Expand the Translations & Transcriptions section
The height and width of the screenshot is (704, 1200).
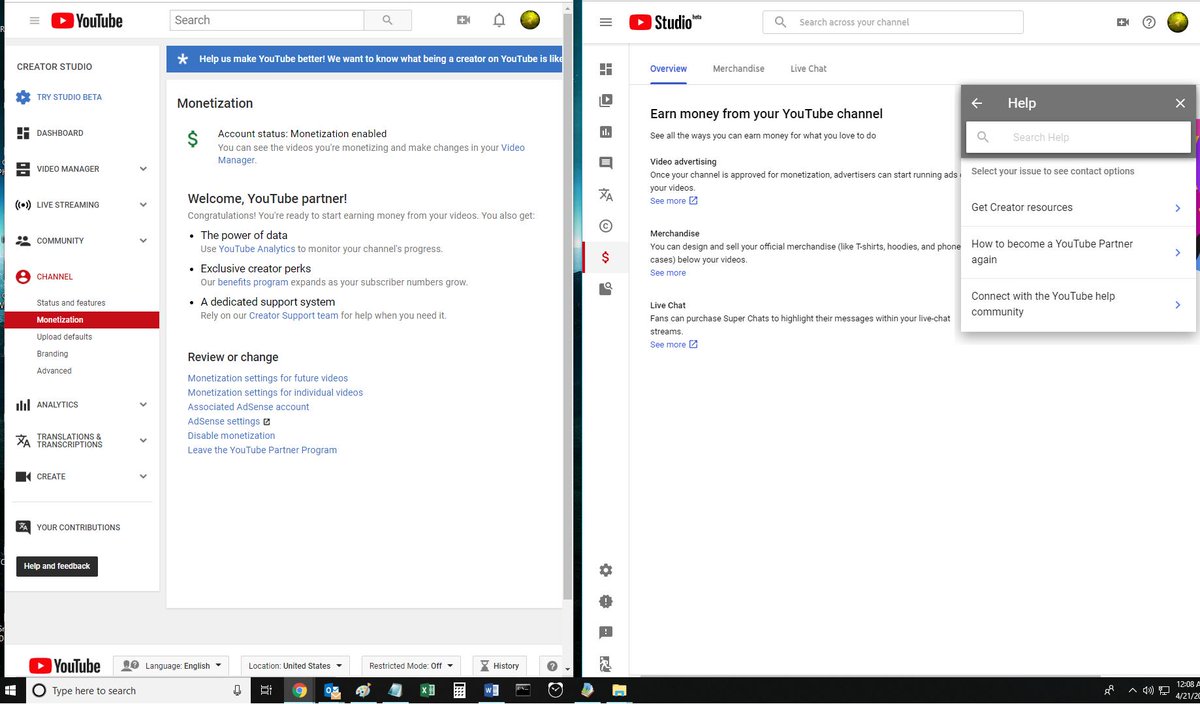point(143,441)
